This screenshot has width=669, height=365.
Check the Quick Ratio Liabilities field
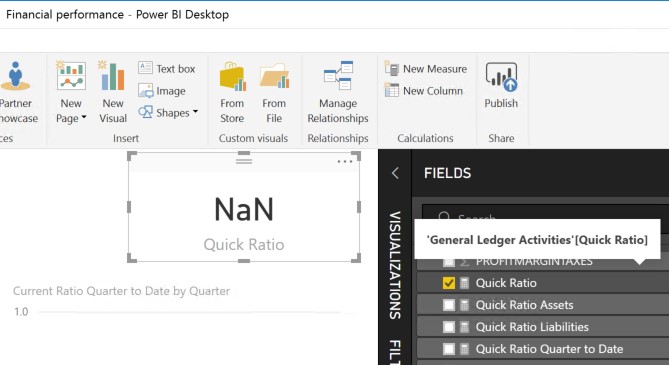pyautogui.click(x=449, y=327)
